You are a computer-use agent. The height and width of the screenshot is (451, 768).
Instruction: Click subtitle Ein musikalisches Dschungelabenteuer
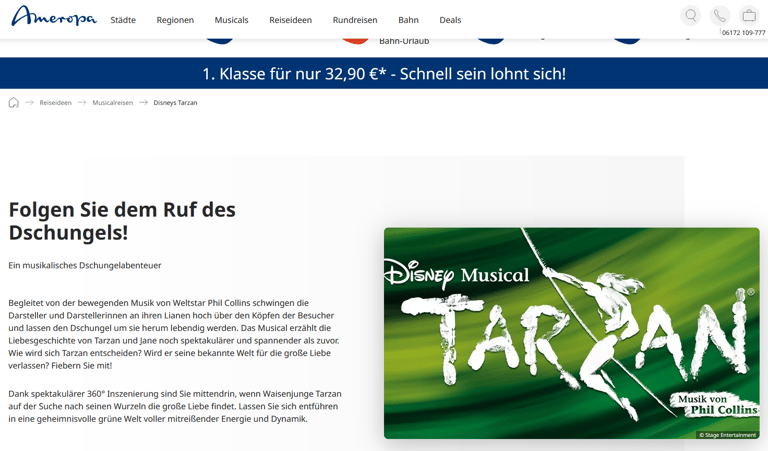[x=85, y=265]
